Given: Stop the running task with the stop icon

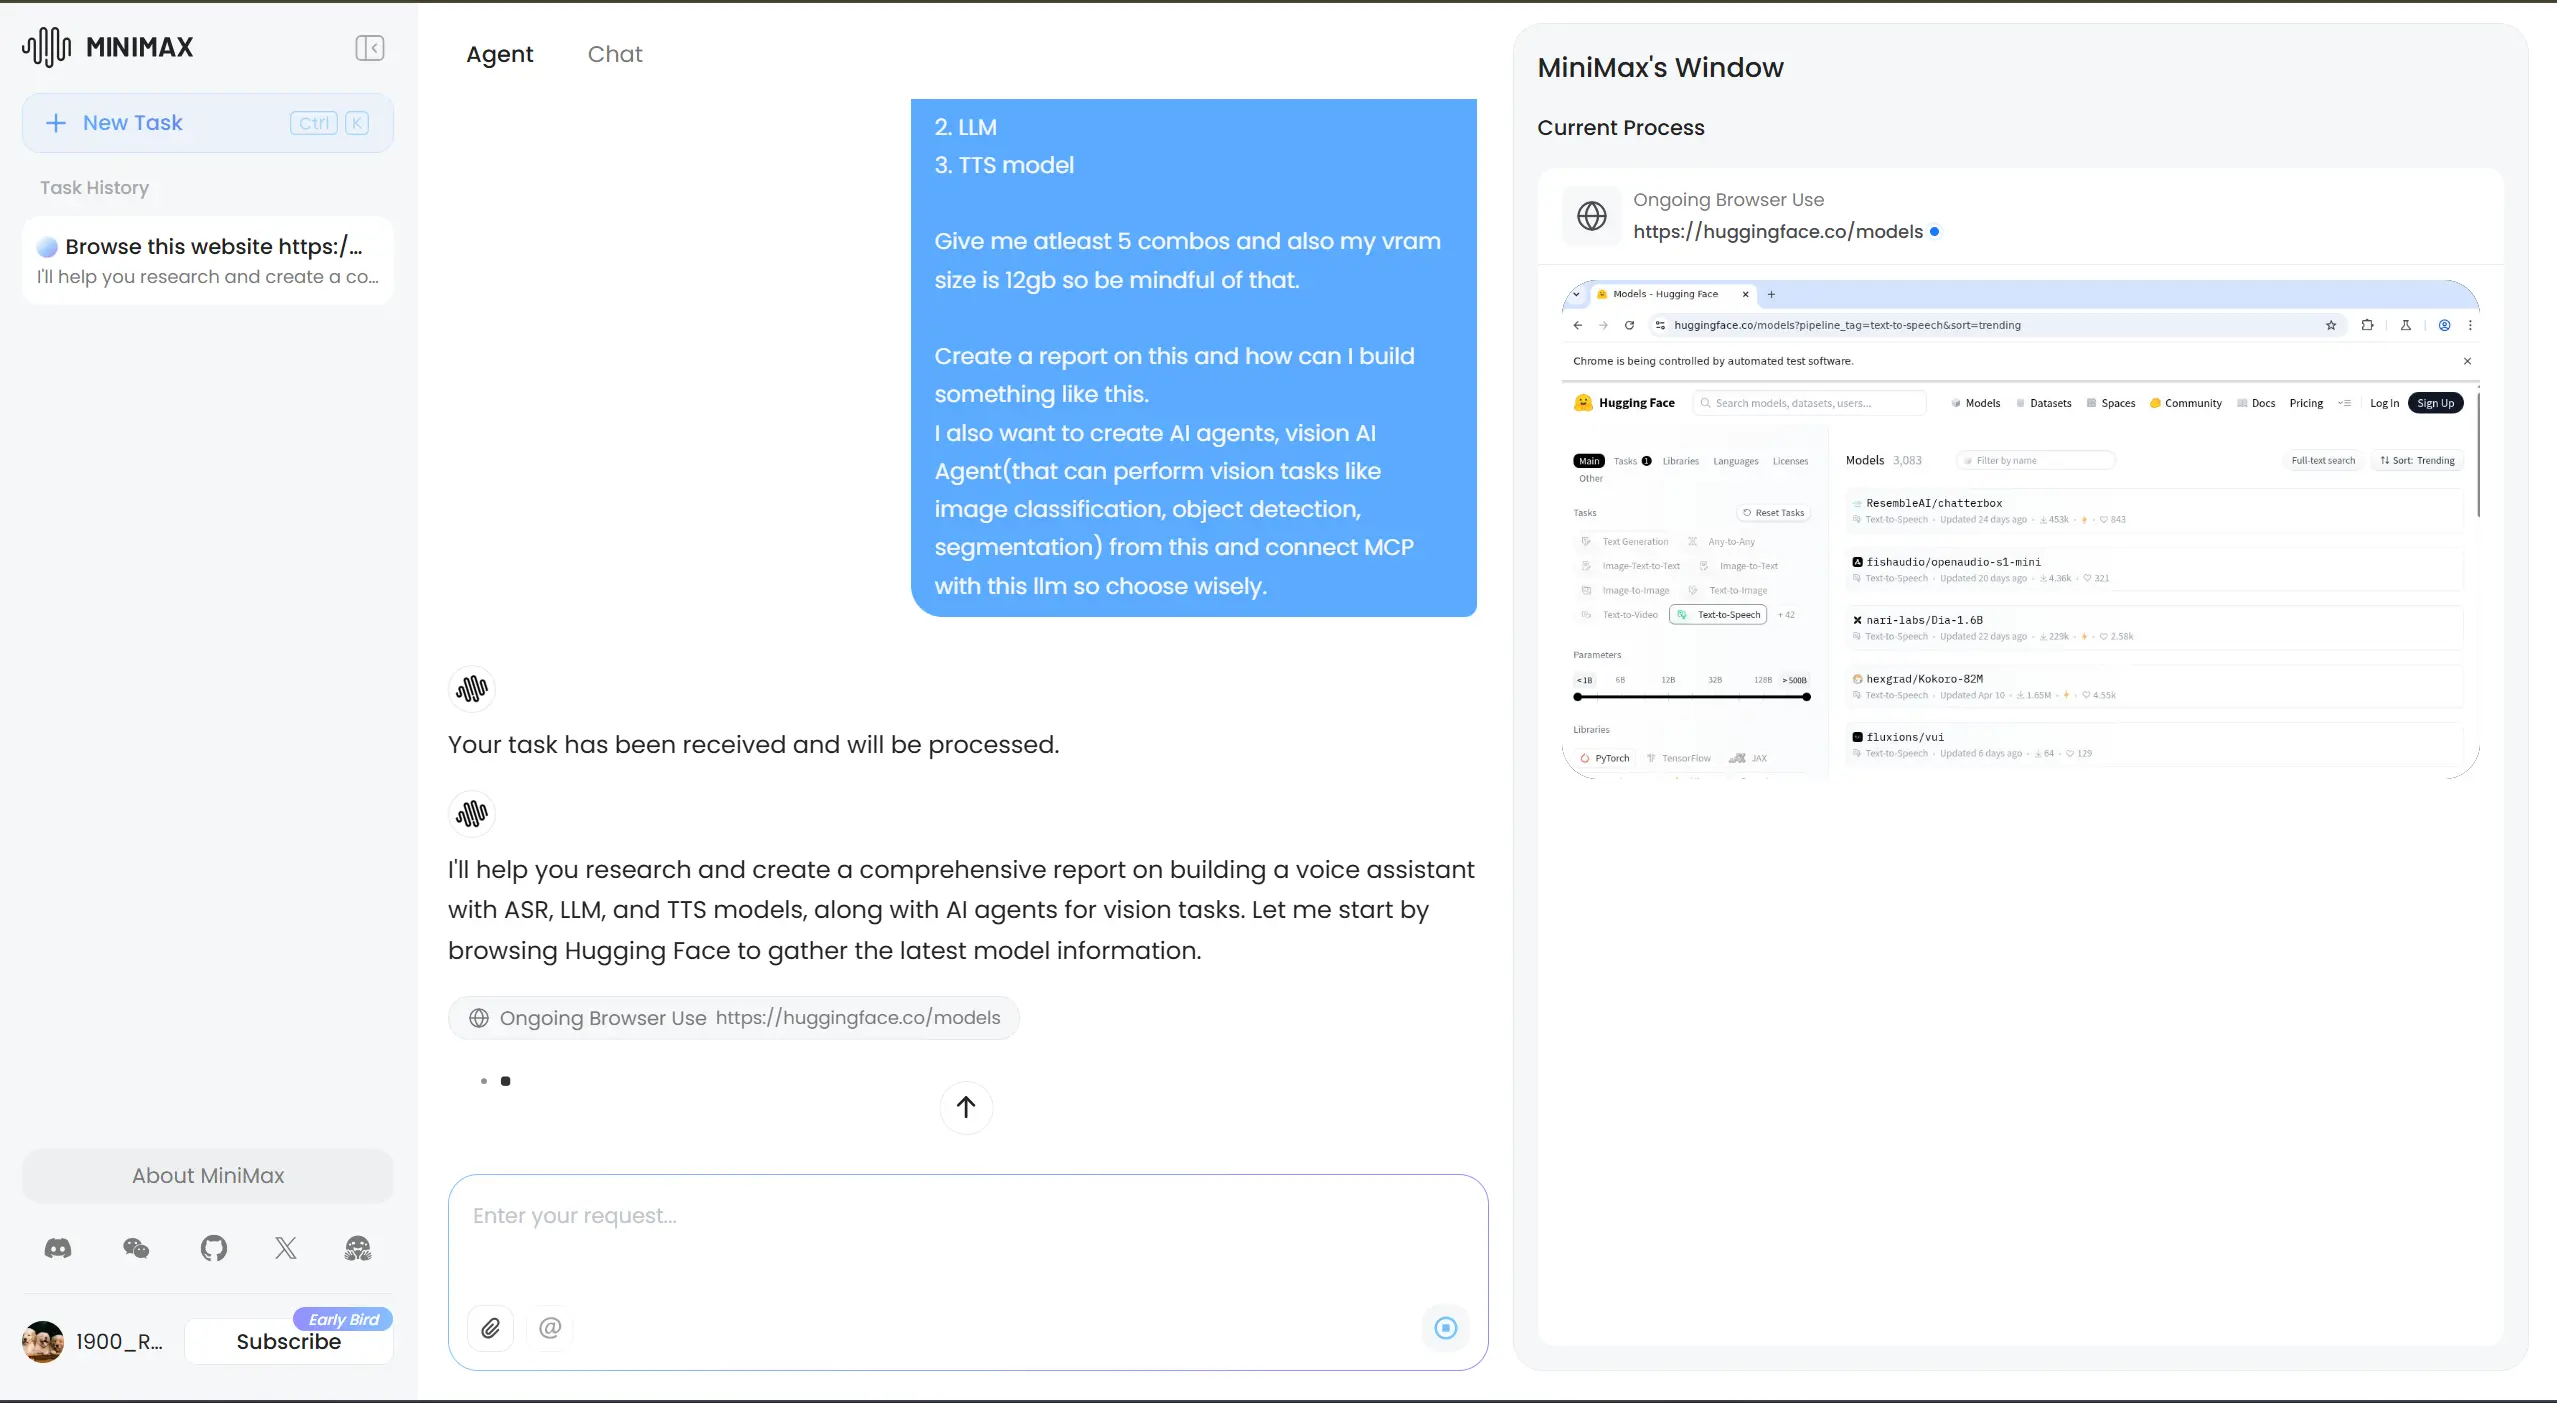Looking at the screenshot, I should (x=1445, y=1328).
